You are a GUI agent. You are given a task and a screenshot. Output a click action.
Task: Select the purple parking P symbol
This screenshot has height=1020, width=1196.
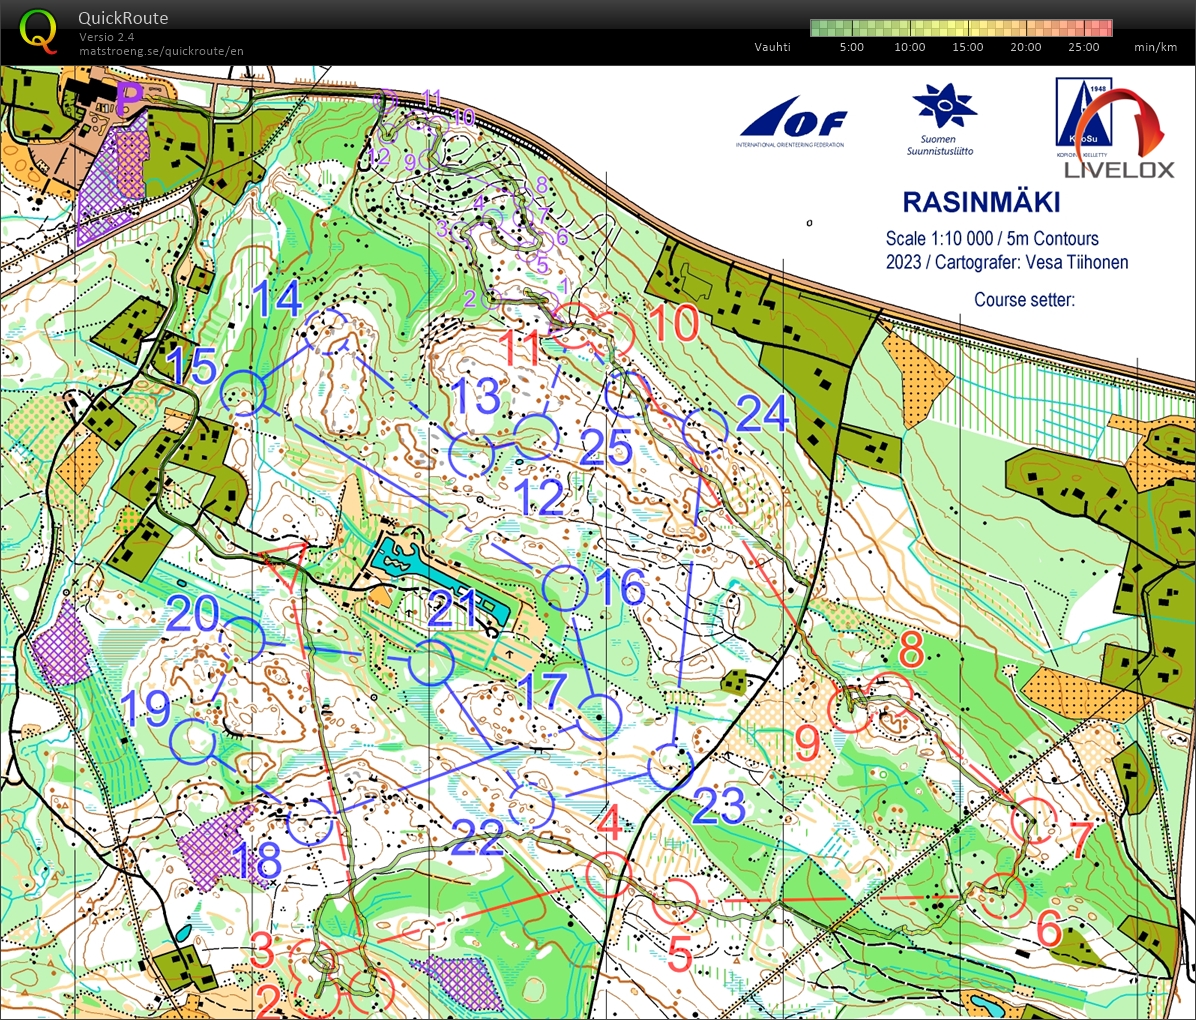pos(126,99)
